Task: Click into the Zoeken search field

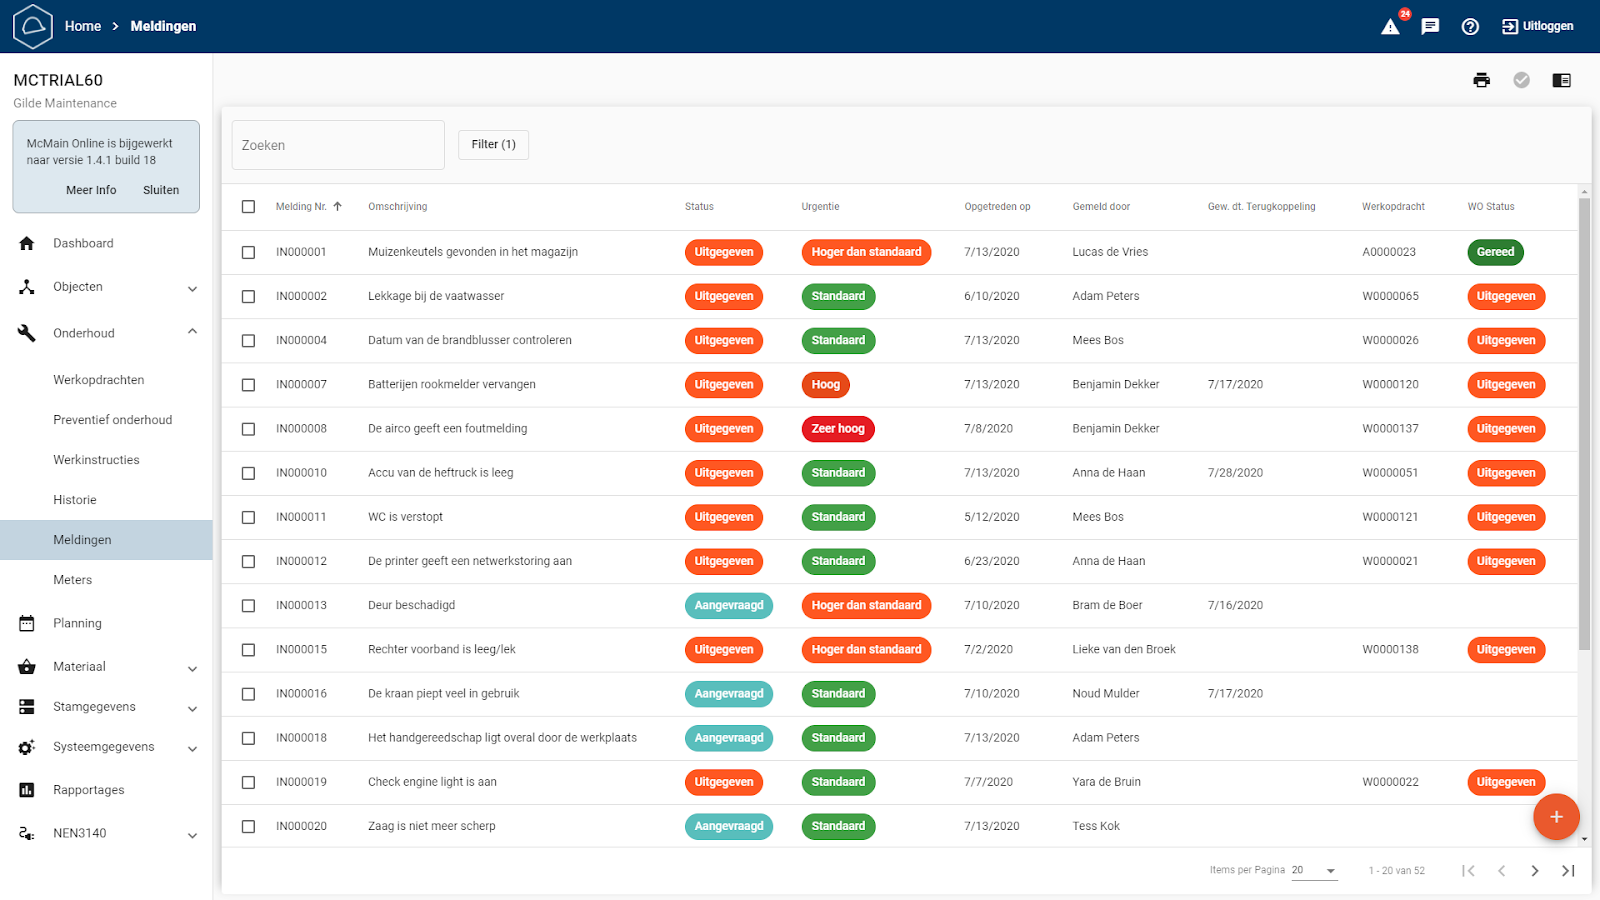Action: click(338, 145)
